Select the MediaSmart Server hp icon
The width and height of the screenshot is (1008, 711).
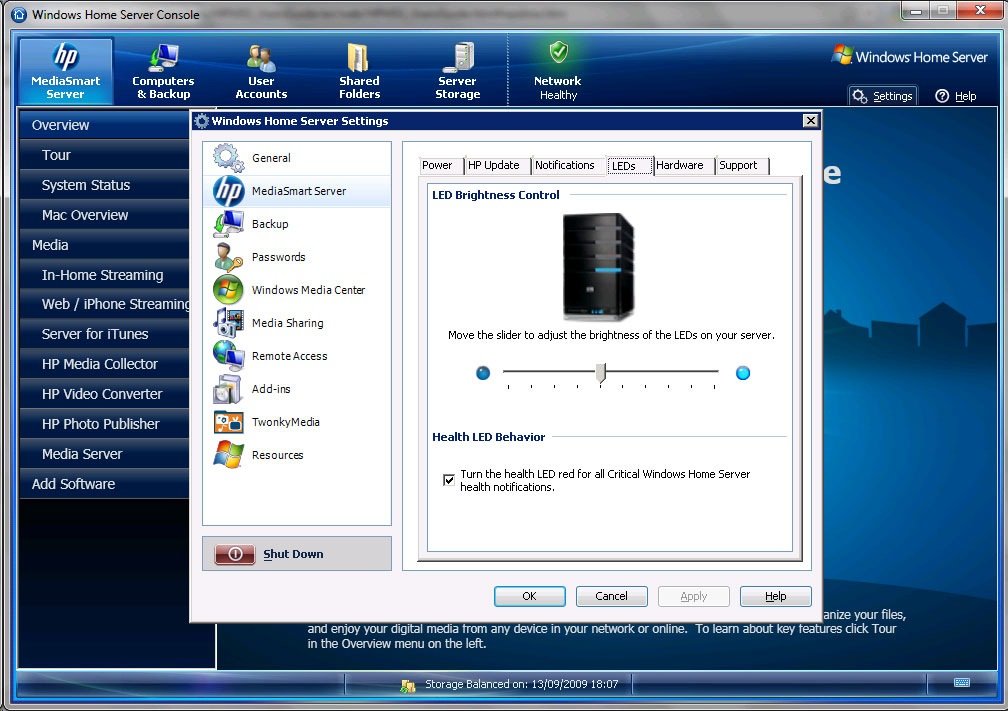(228, 191)
